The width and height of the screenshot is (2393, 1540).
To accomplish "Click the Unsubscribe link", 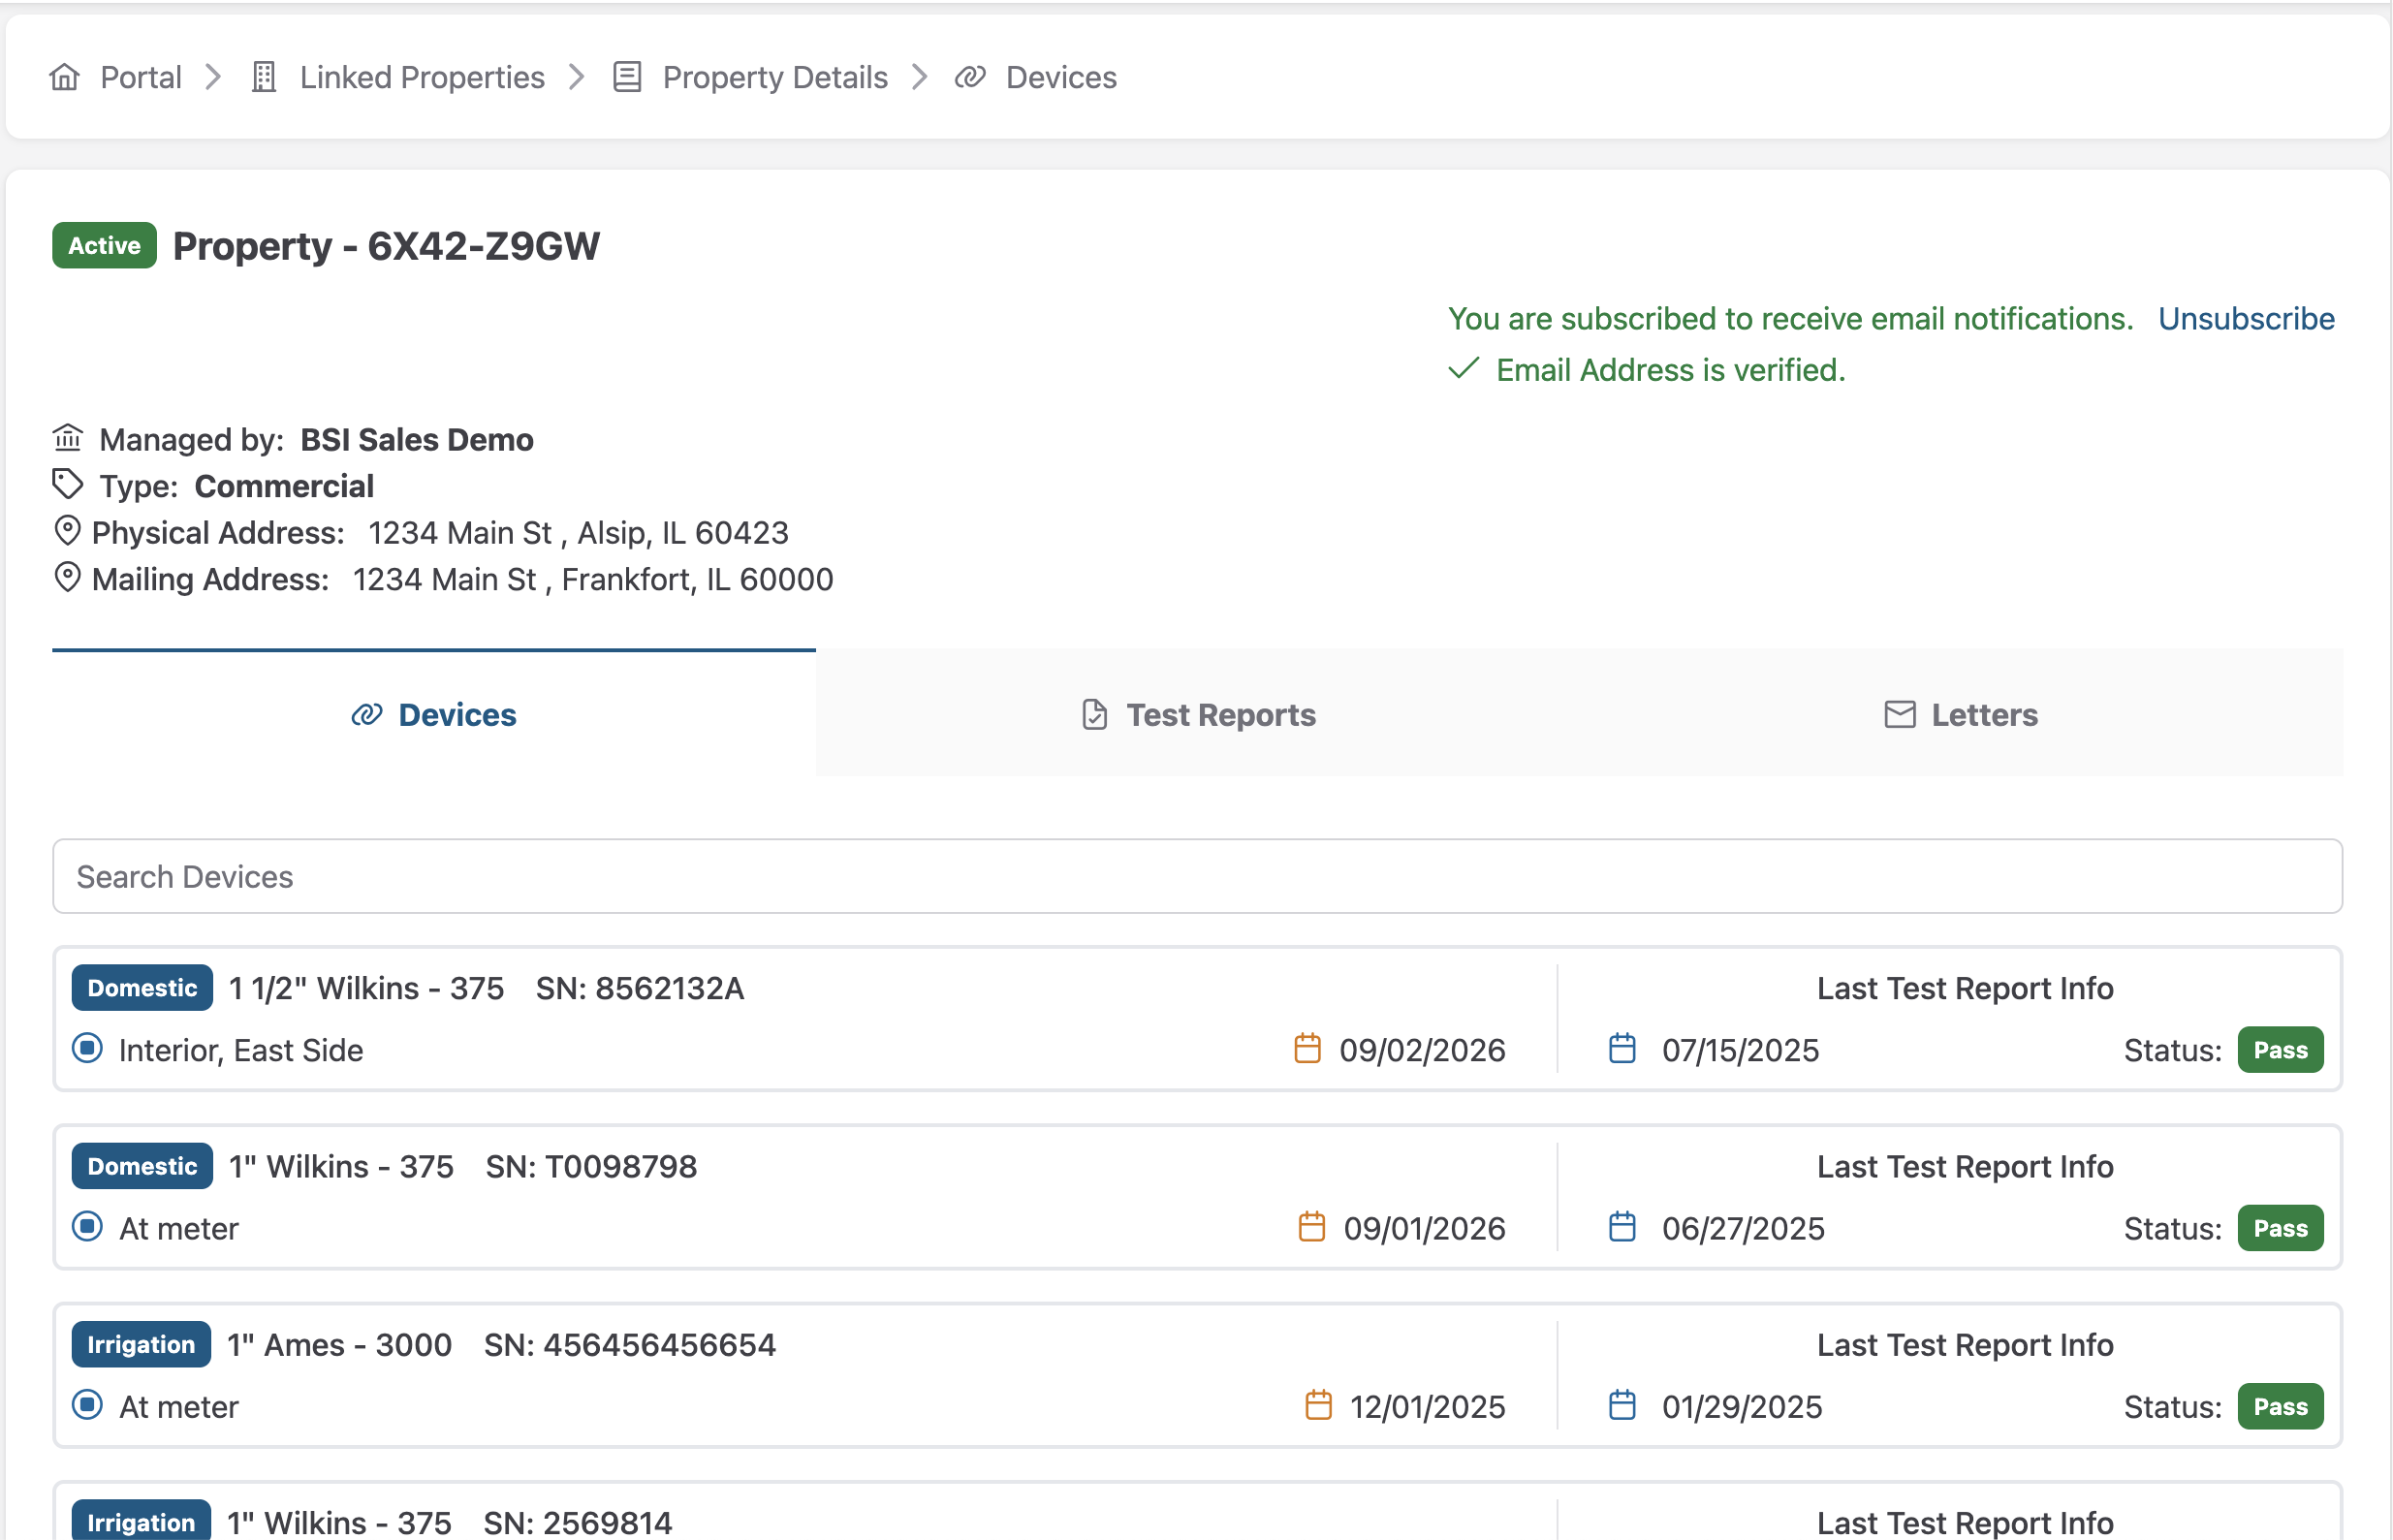I will [2245, 319].
